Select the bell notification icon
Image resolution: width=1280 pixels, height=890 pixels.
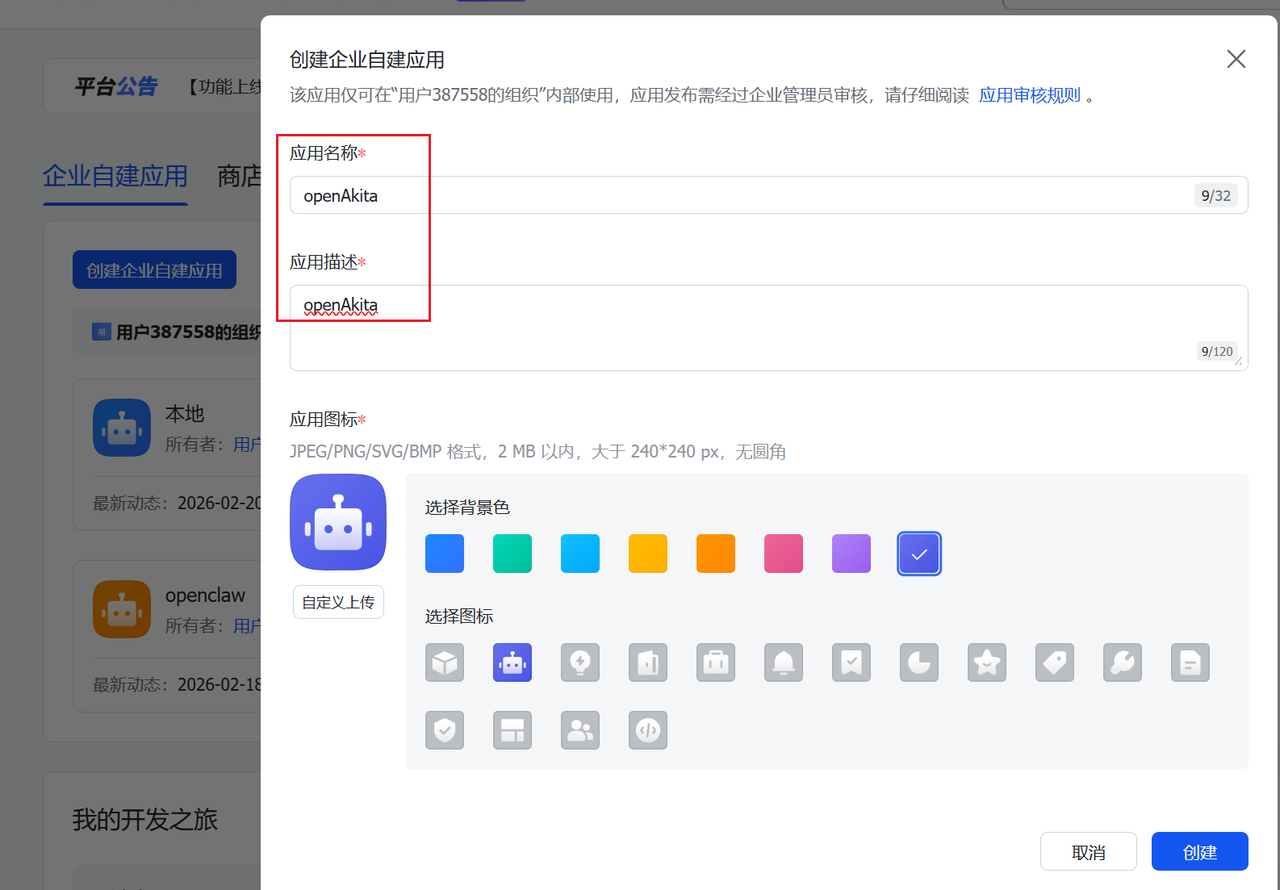click(783, 662)
